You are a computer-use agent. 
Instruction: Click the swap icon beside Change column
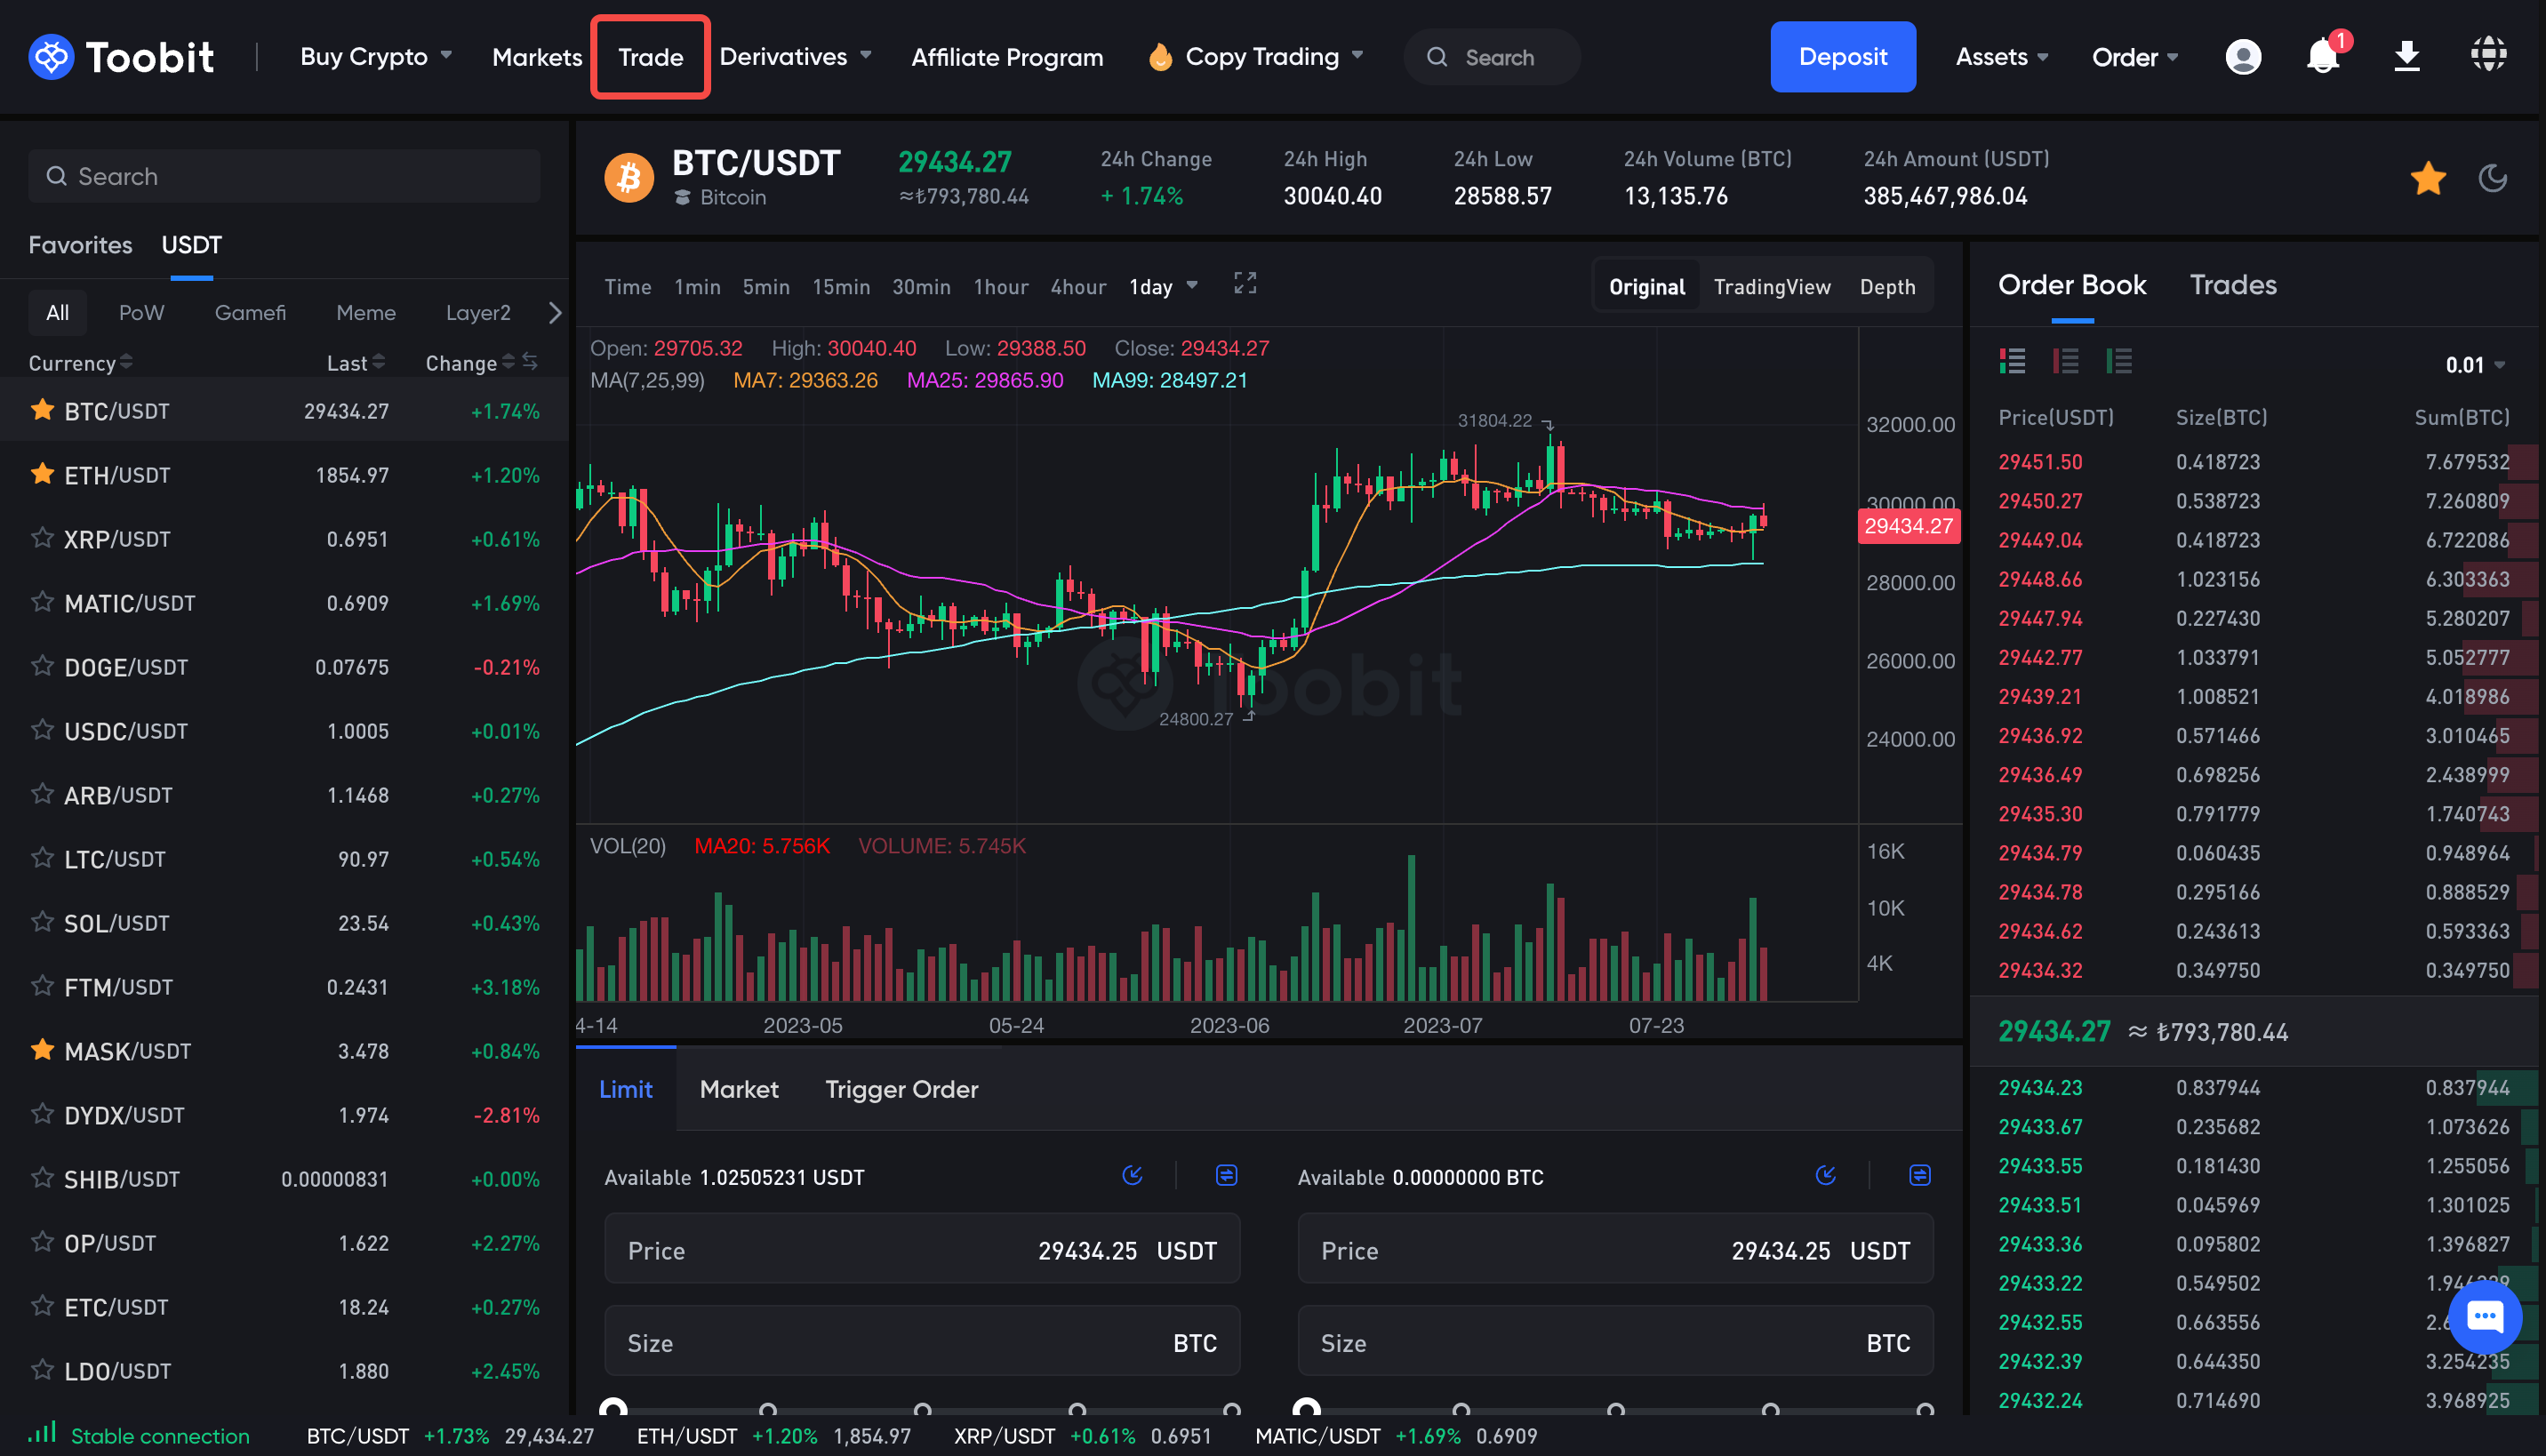[x=530, y=362]
